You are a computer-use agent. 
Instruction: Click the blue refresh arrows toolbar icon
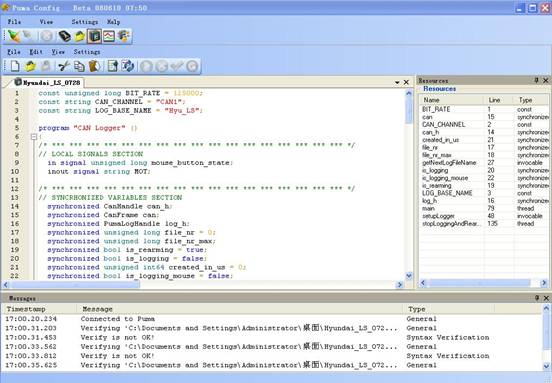coord(127,66)
